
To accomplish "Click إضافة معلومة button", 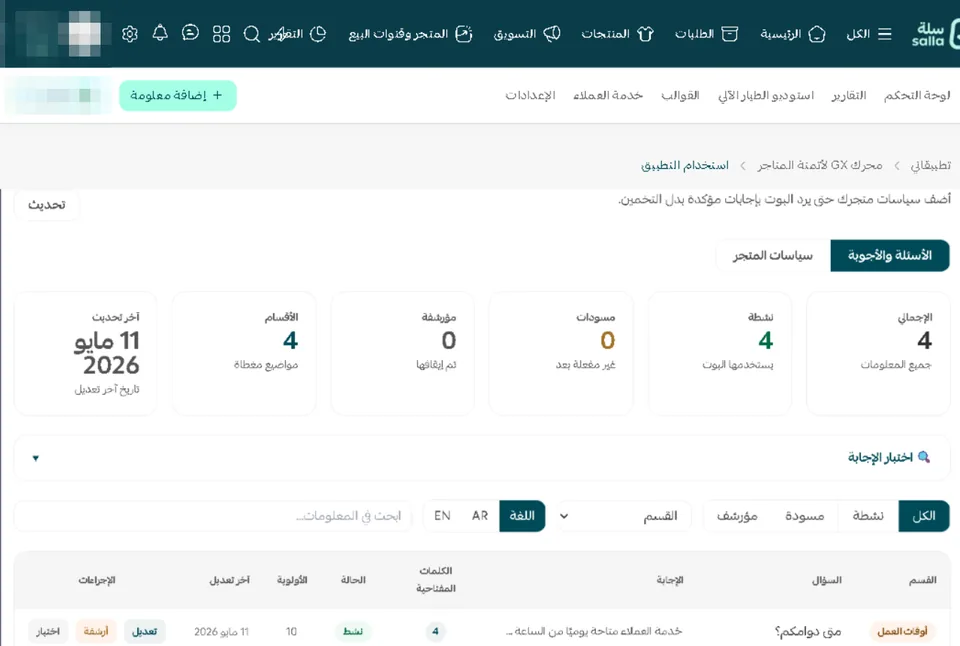I will [x=178, y=96].
